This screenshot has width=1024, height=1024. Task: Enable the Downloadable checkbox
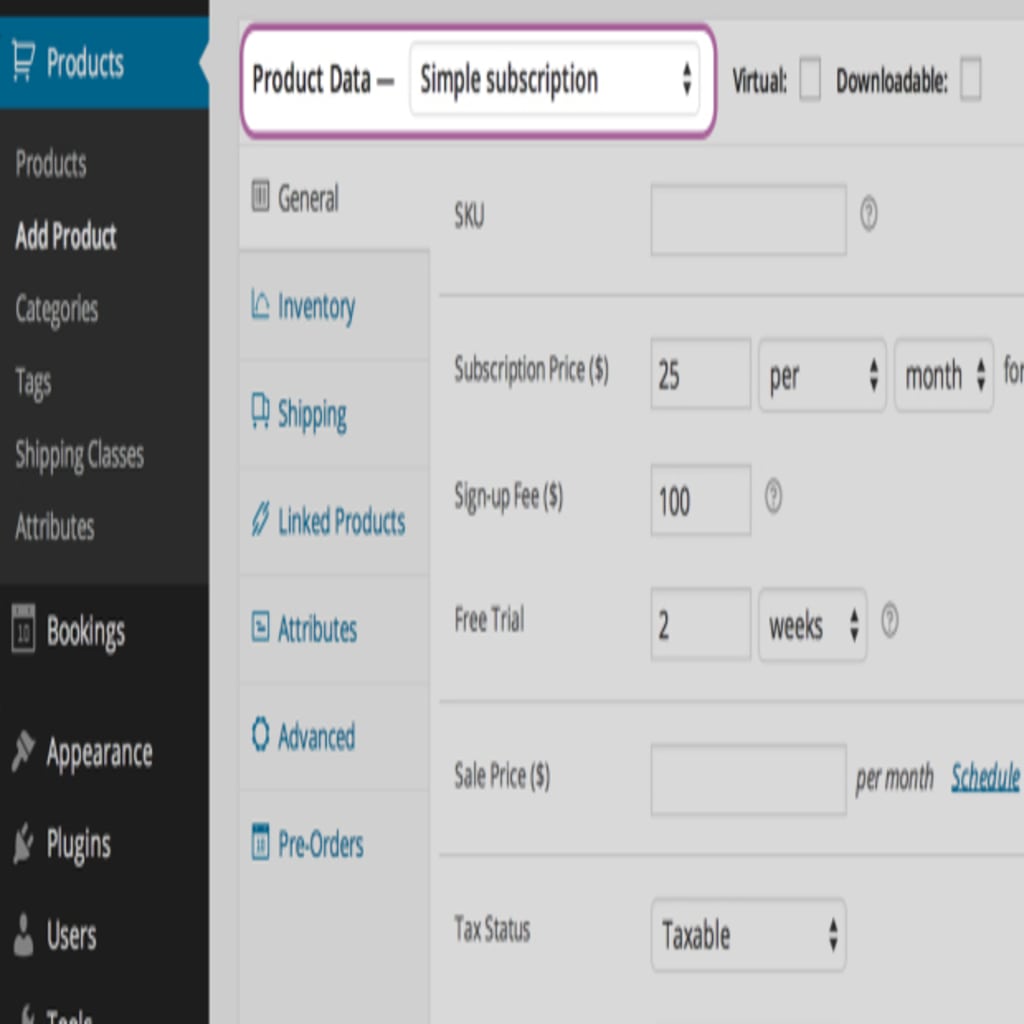[970, 80]
